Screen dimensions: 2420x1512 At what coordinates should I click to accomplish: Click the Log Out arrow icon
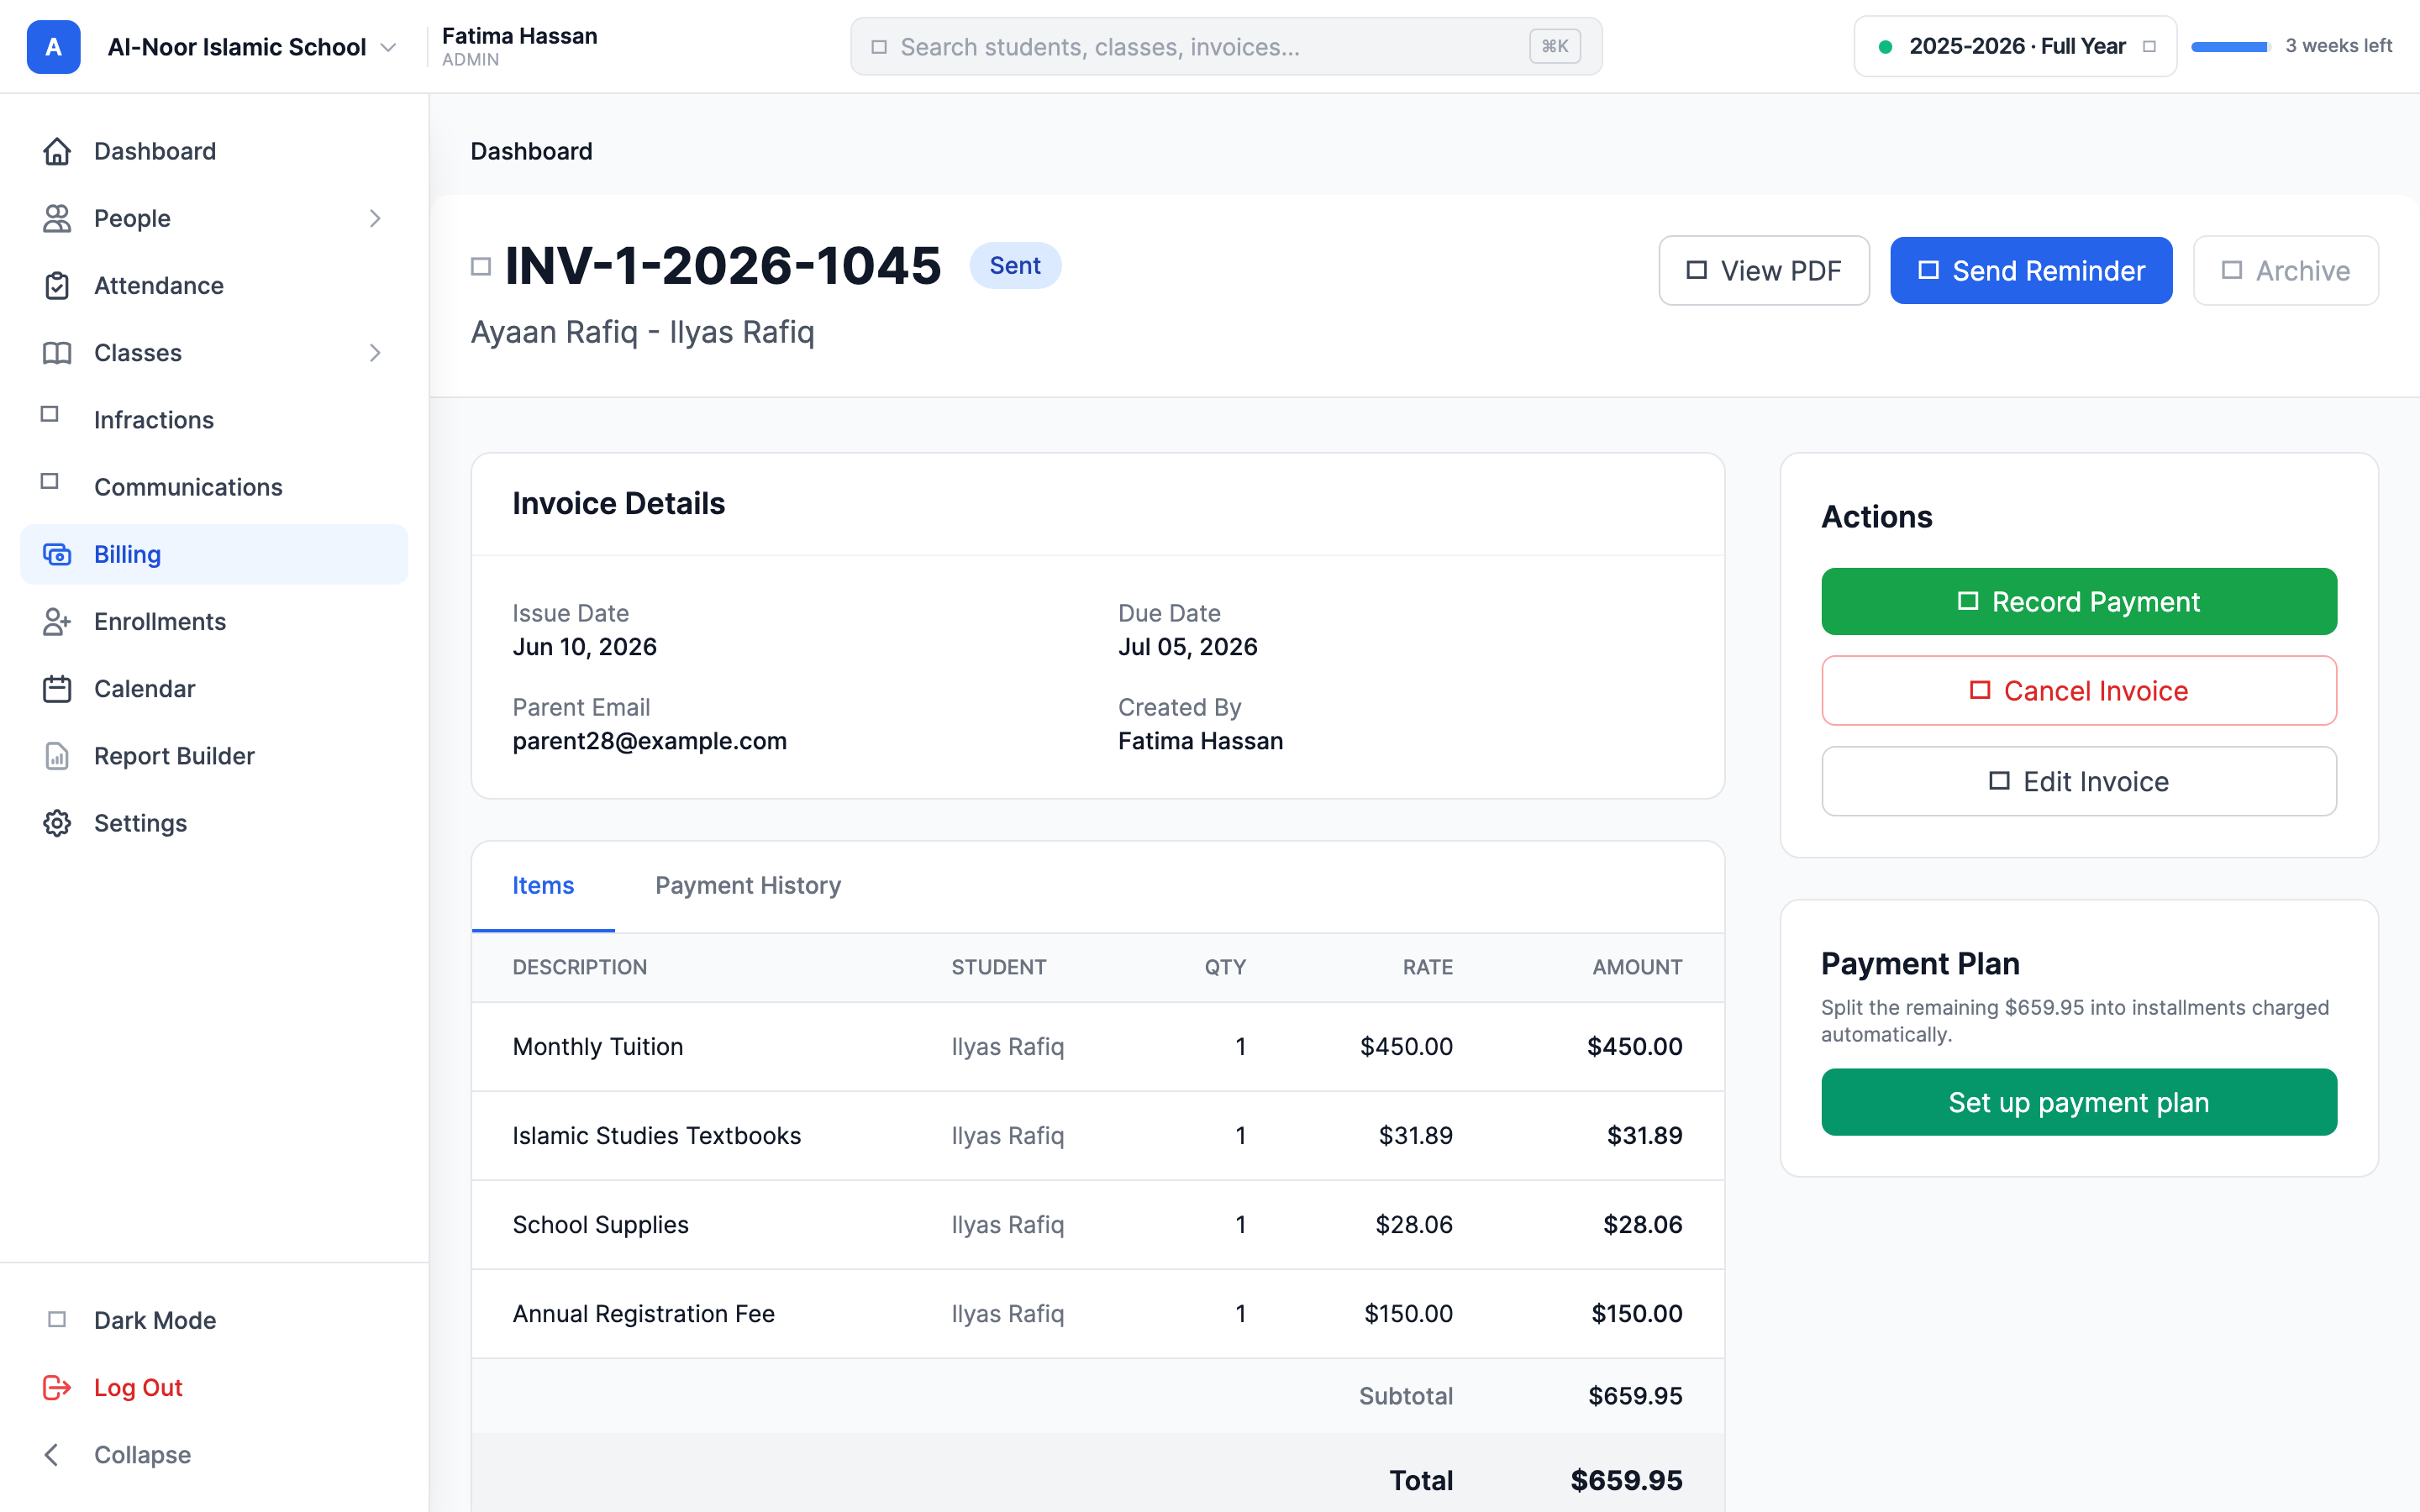point(57,1387)
